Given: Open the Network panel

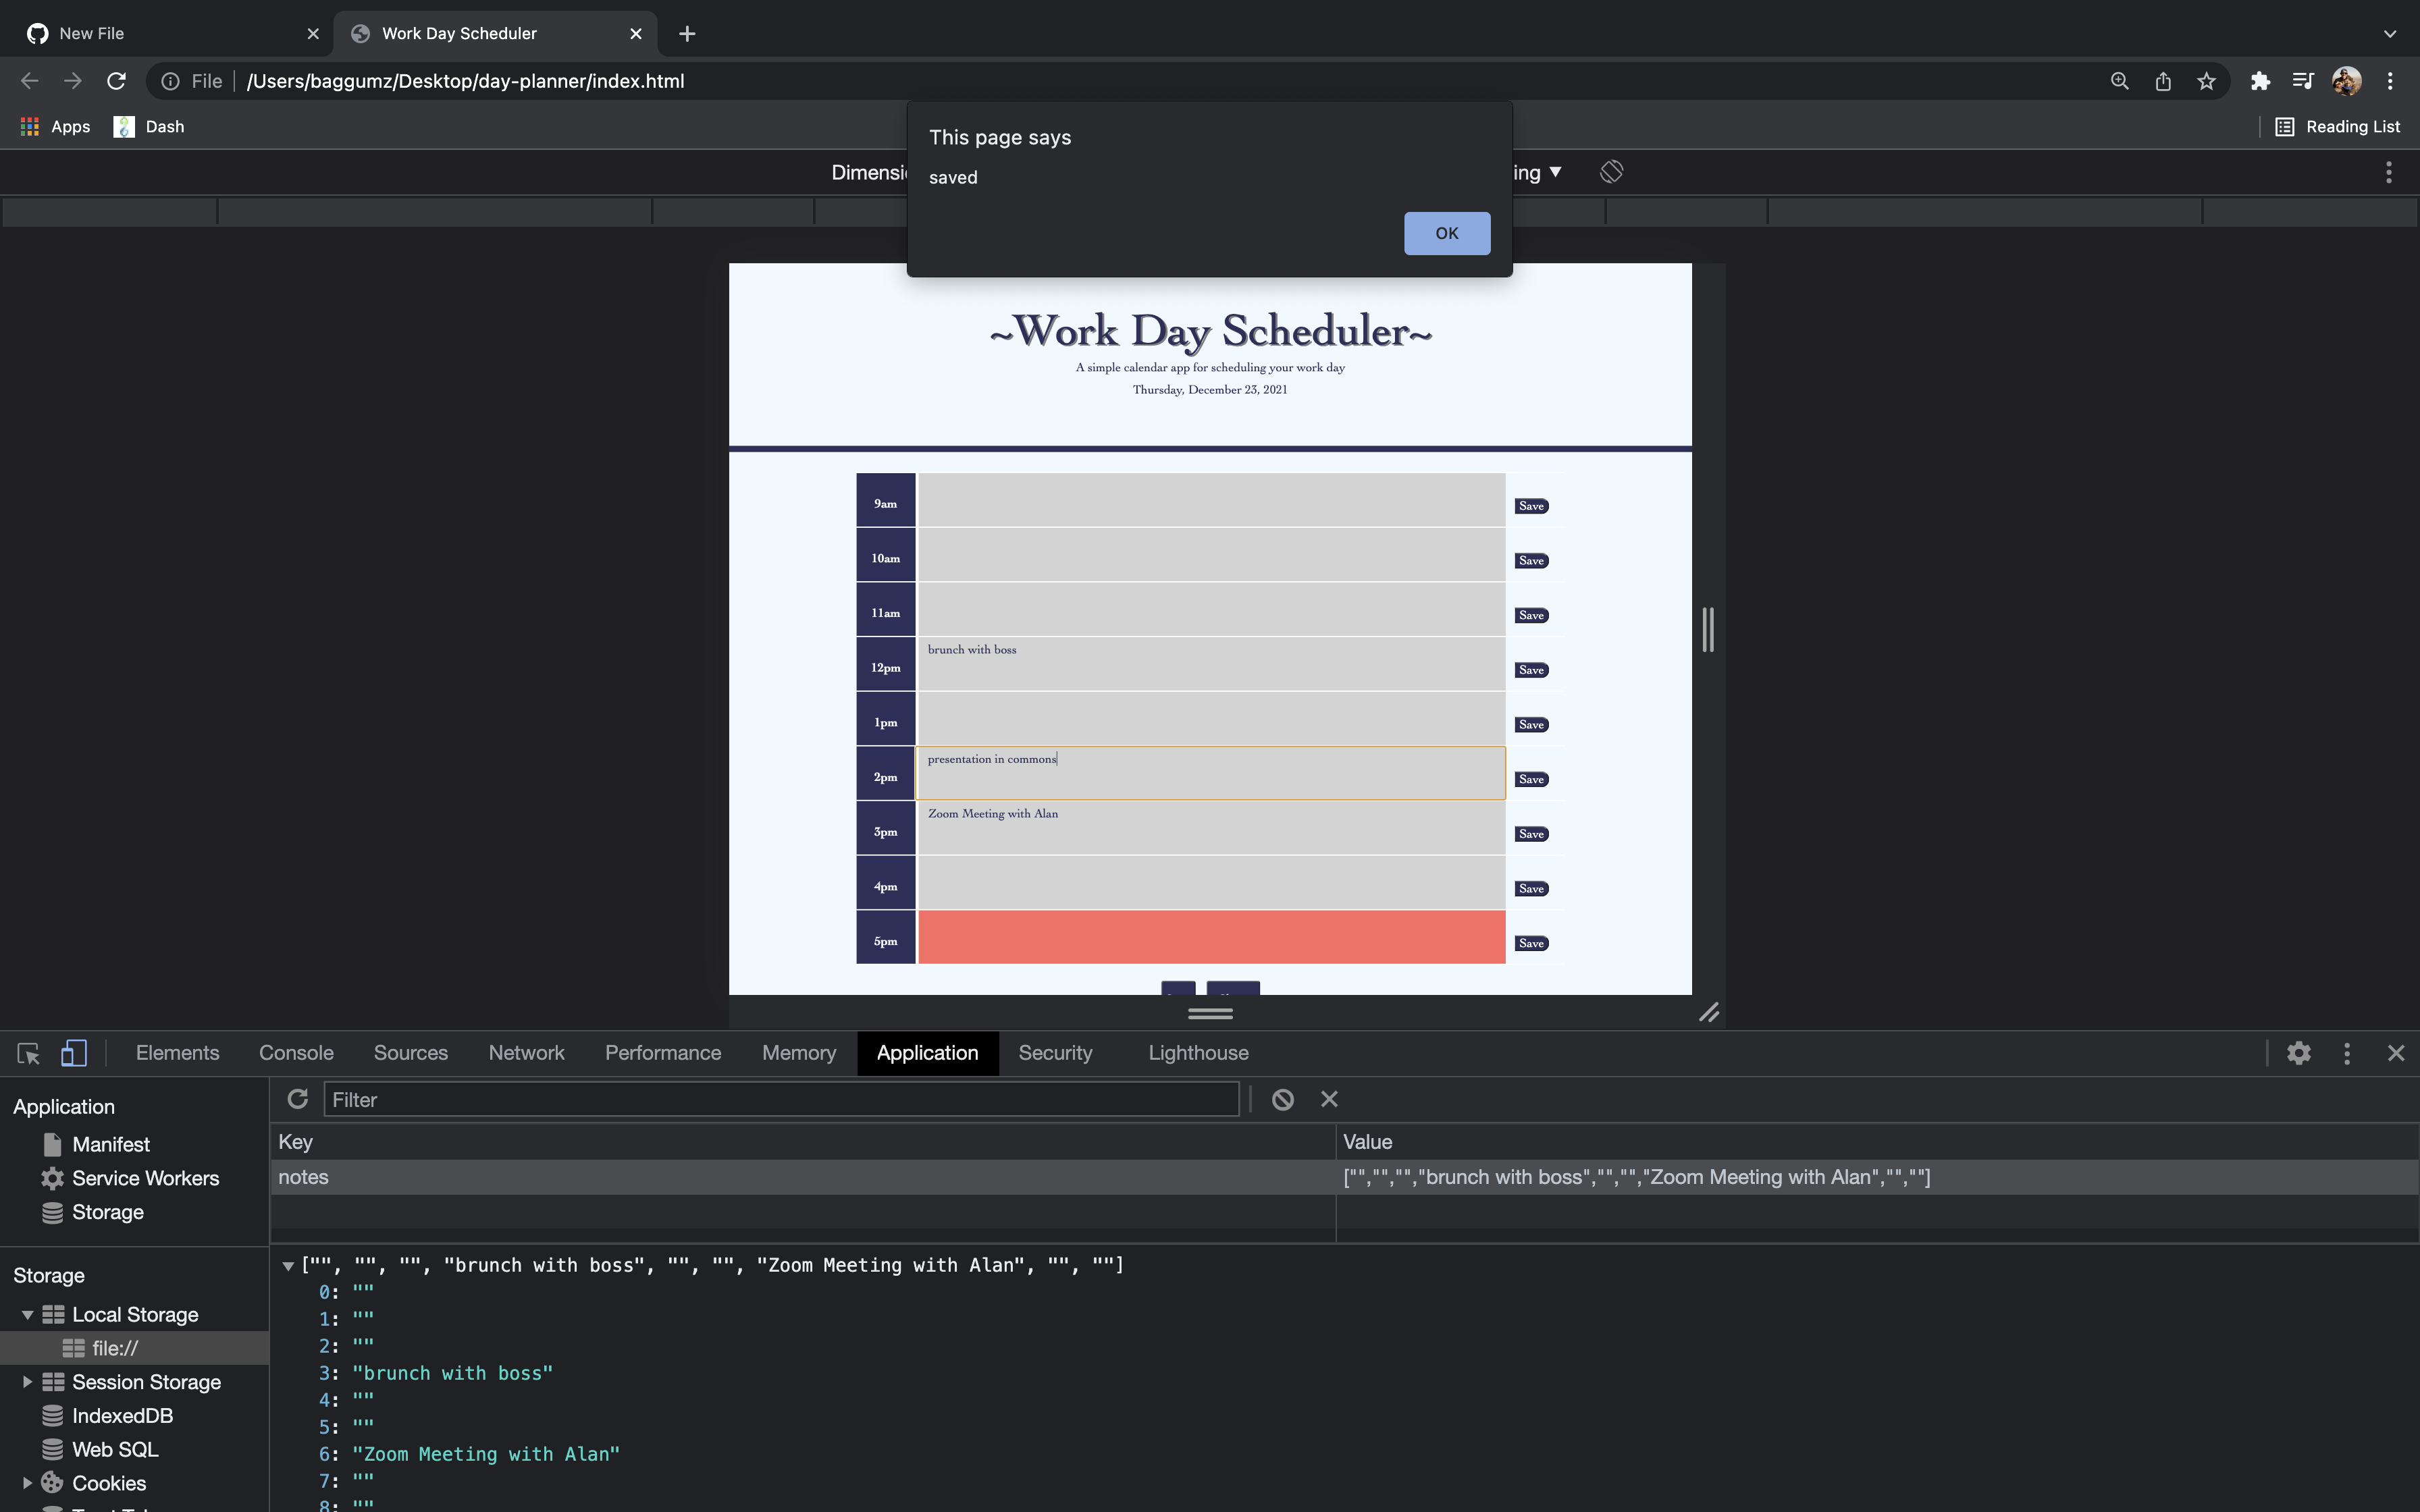Looking at the screenshot, I should tap(526, 1052).
